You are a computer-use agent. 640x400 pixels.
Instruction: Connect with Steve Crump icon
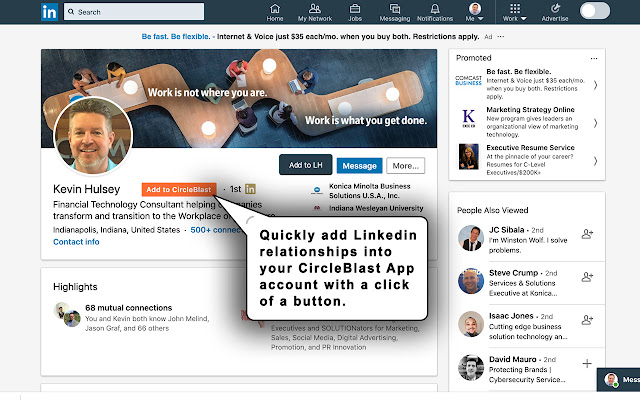587,277
